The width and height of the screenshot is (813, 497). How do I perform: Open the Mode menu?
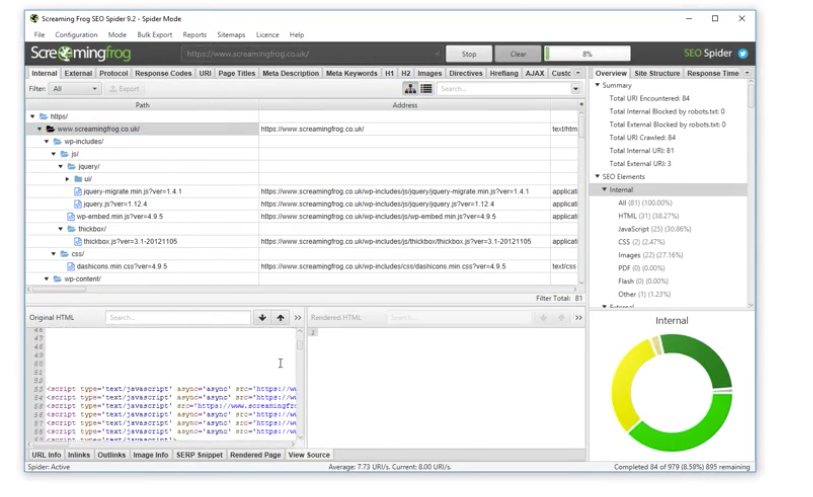click(x=117, y=35)
